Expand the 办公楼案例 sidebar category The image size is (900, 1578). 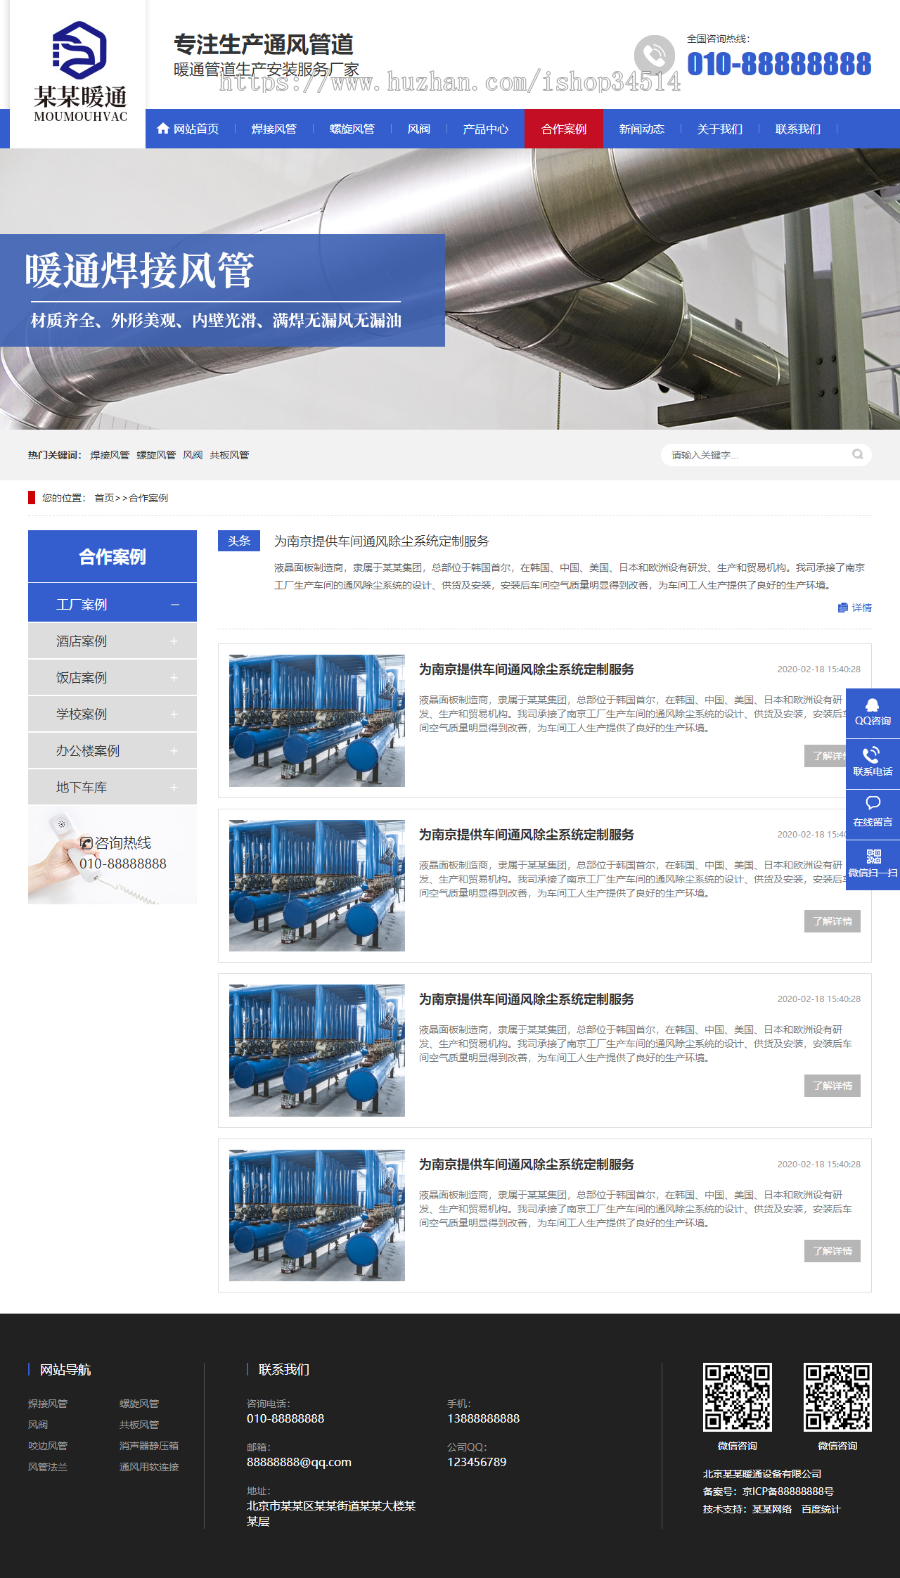point(174,751)
